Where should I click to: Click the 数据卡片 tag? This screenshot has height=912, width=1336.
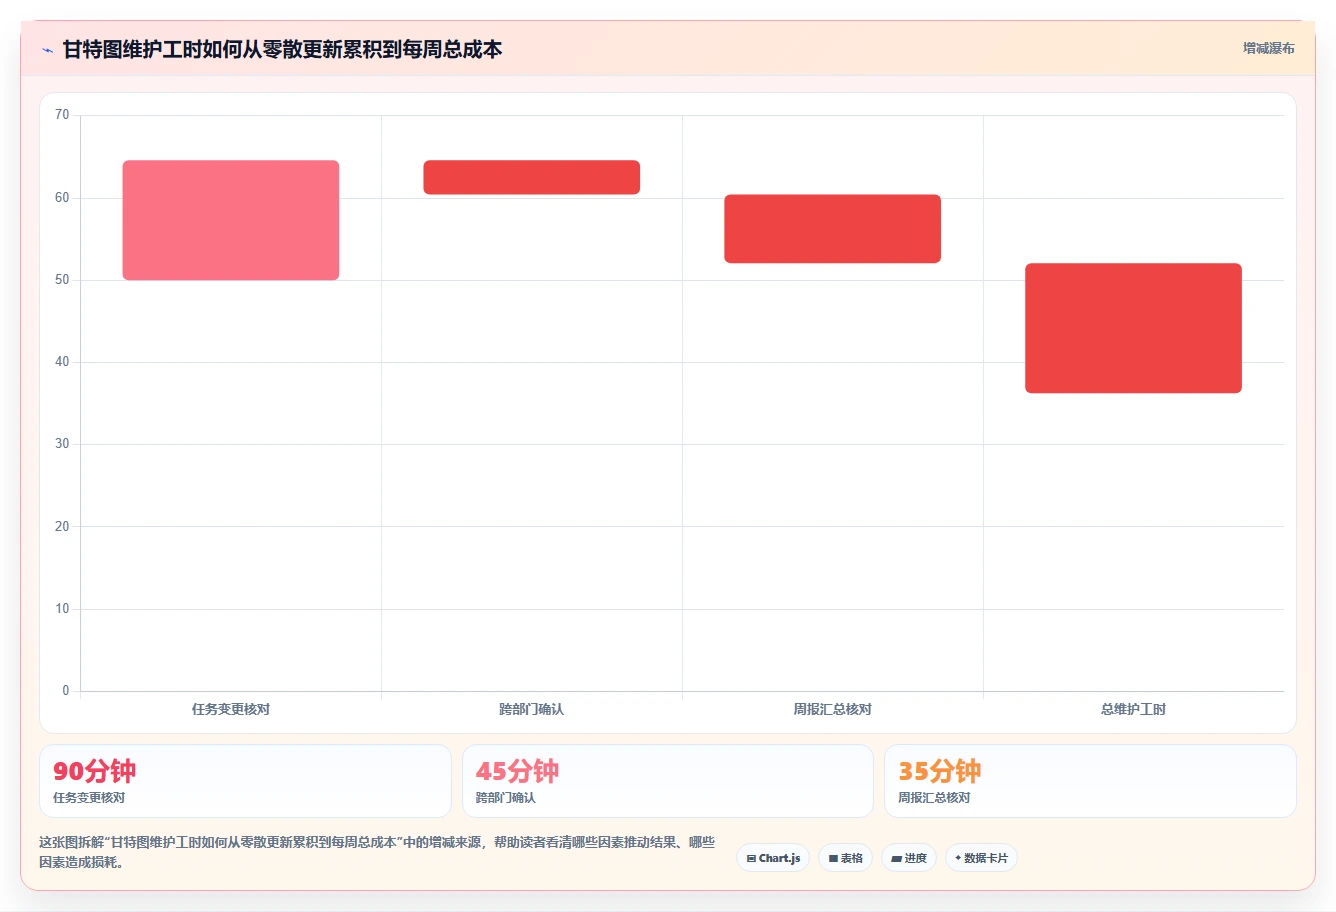tap(981, 858)
